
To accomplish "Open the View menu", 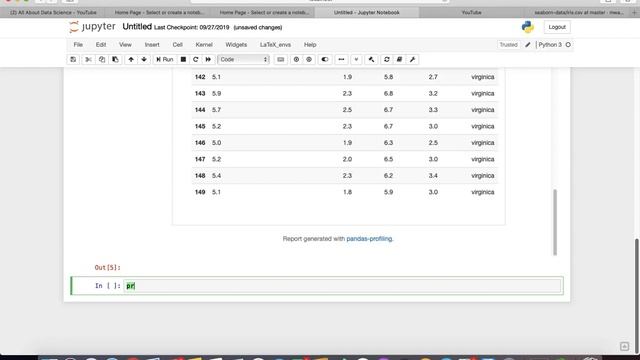I will (x=125, y=45).
